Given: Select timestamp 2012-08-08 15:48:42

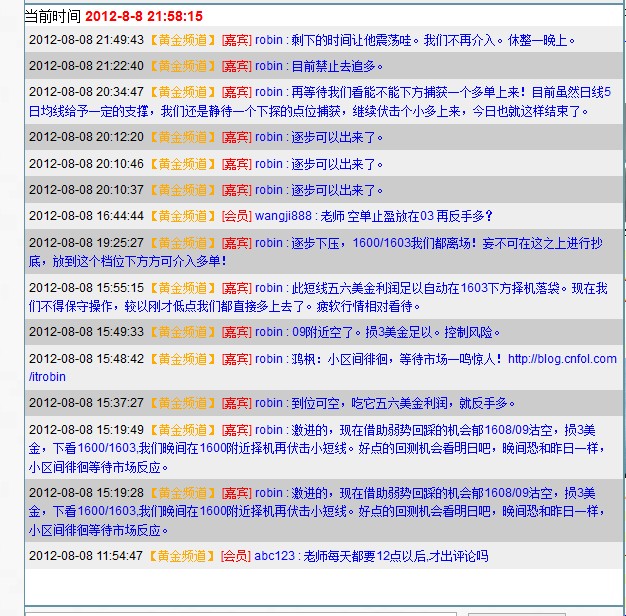Looking at the screenshot, I should pyautogui.click(x=86, y=359).
